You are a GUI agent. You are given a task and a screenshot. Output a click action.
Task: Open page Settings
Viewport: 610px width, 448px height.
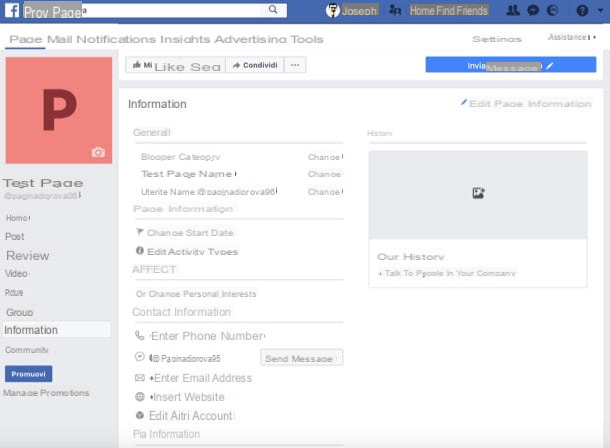pos(497,39)
